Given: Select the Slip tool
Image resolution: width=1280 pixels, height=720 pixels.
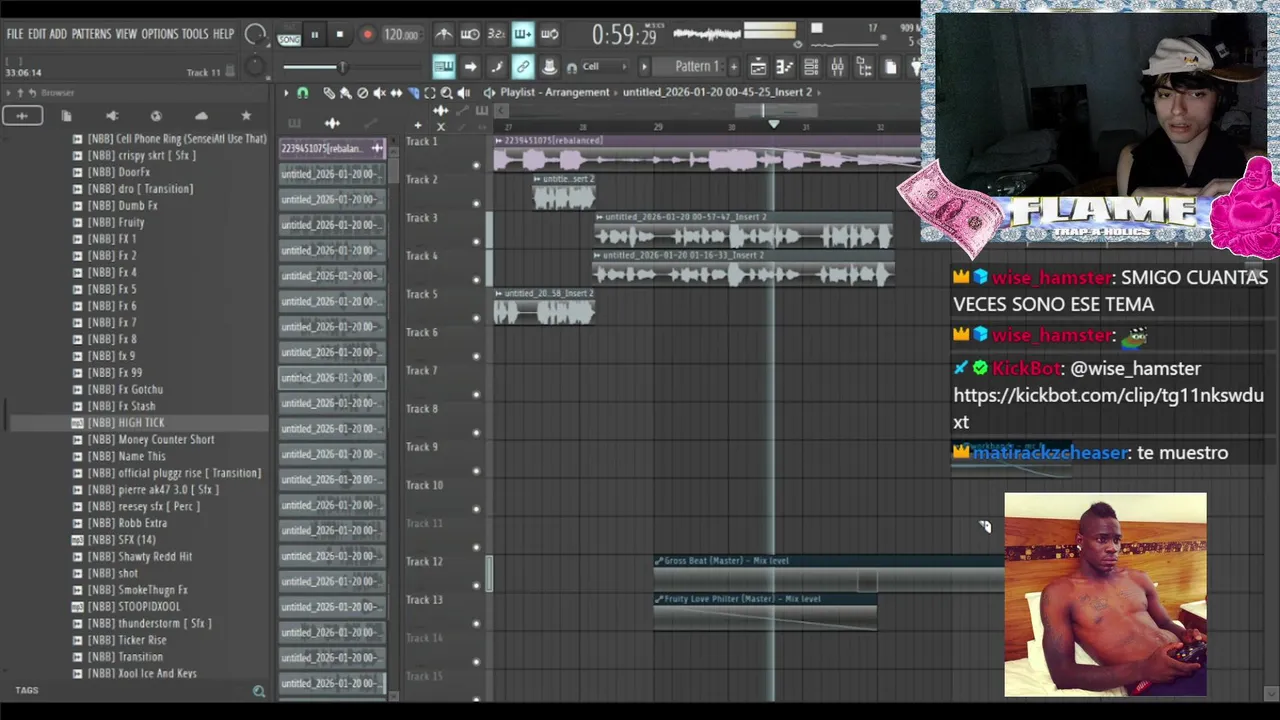Looking at the screenshot, I should [396, 93].
